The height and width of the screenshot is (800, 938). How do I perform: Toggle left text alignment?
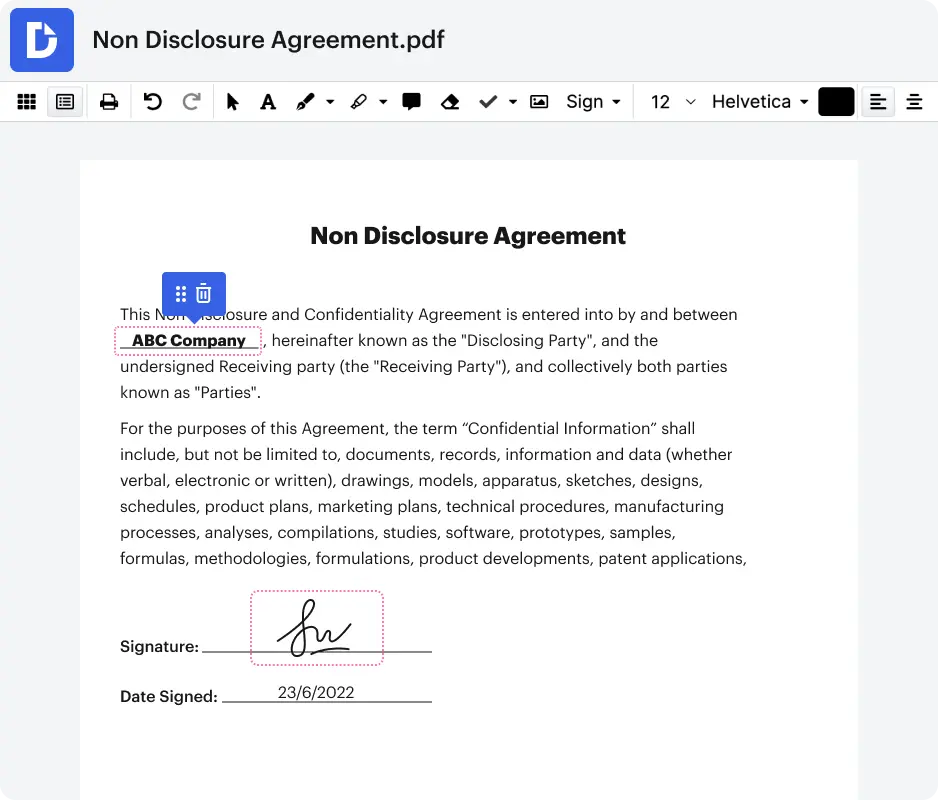[x=878, y=102]
